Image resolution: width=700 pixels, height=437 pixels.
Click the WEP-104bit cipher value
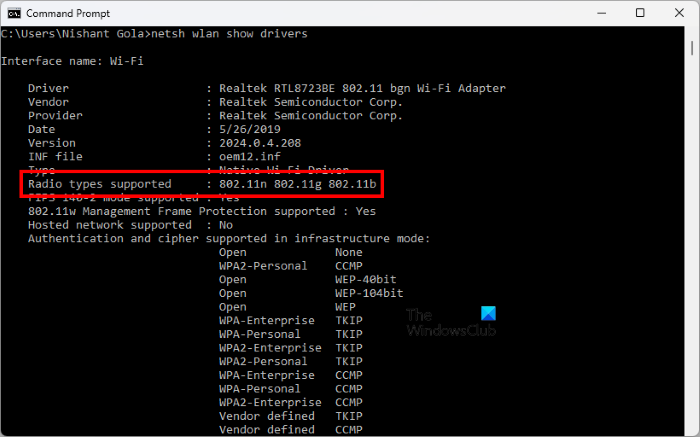pos(369,293)
